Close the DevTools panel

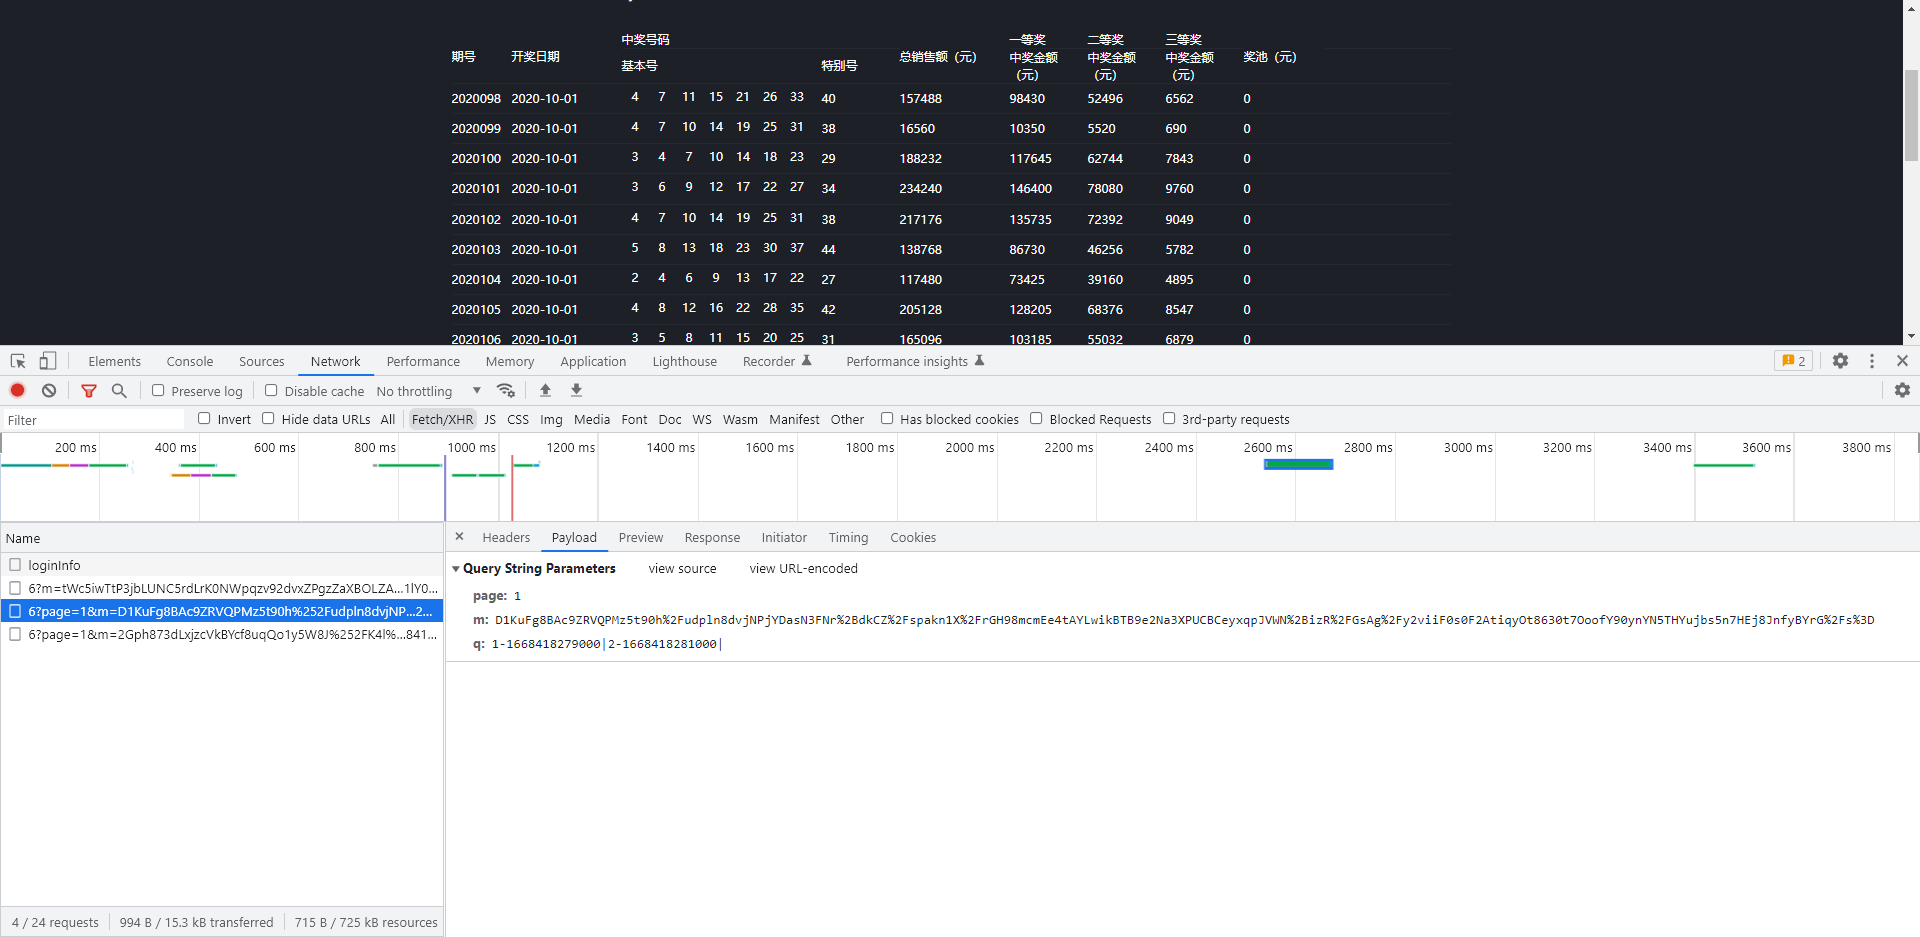point(1902,361)
